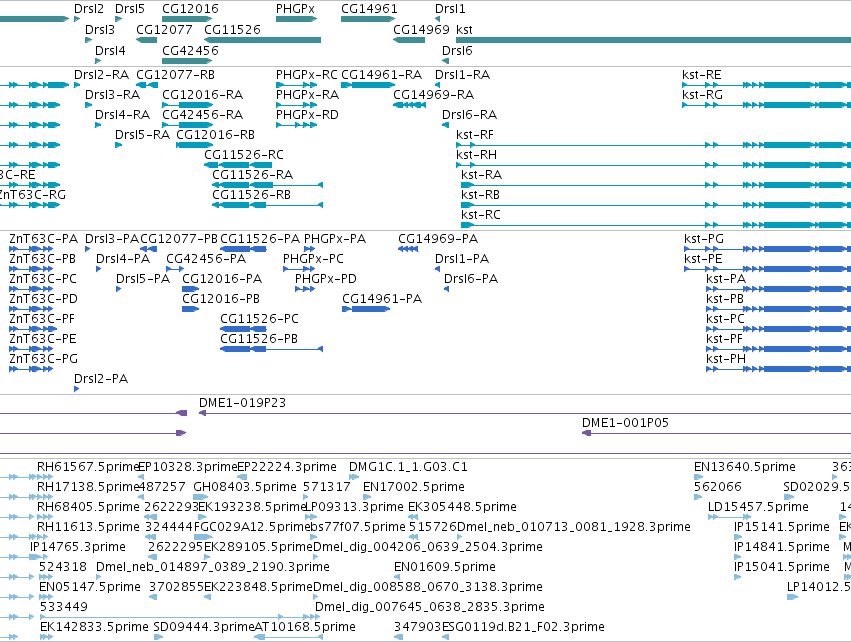This screenshot has height=642, width=851.
Task: Click the CG12077 gene label
Action: pos(164,29)
